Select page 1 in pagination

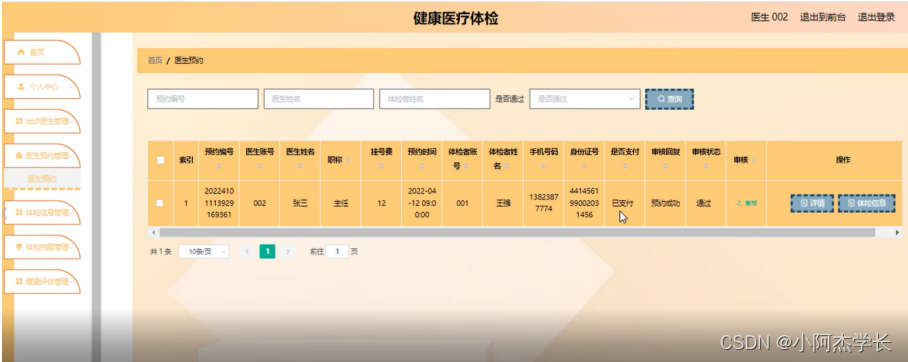[x=267, y=252]
